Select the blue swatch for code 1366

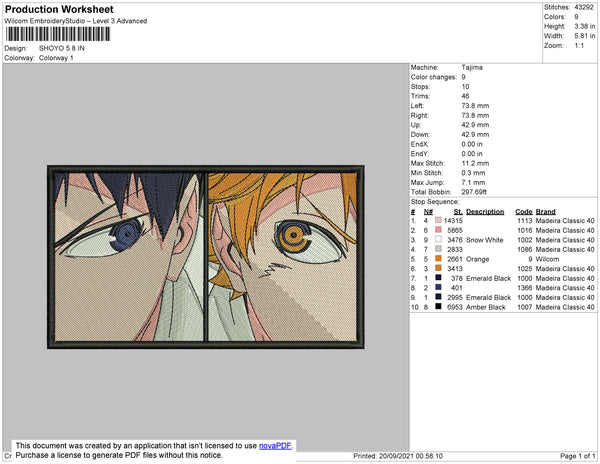tap(438, 287)
